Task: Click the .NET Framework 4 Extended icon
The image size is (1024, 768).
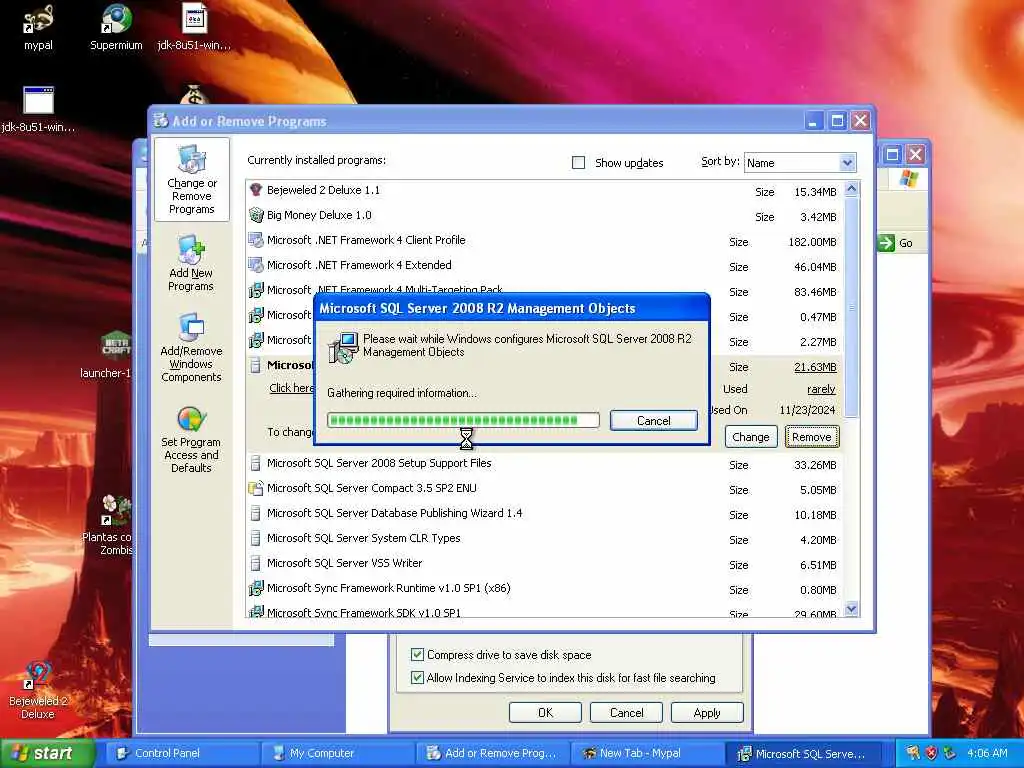Action: [255, 264]
